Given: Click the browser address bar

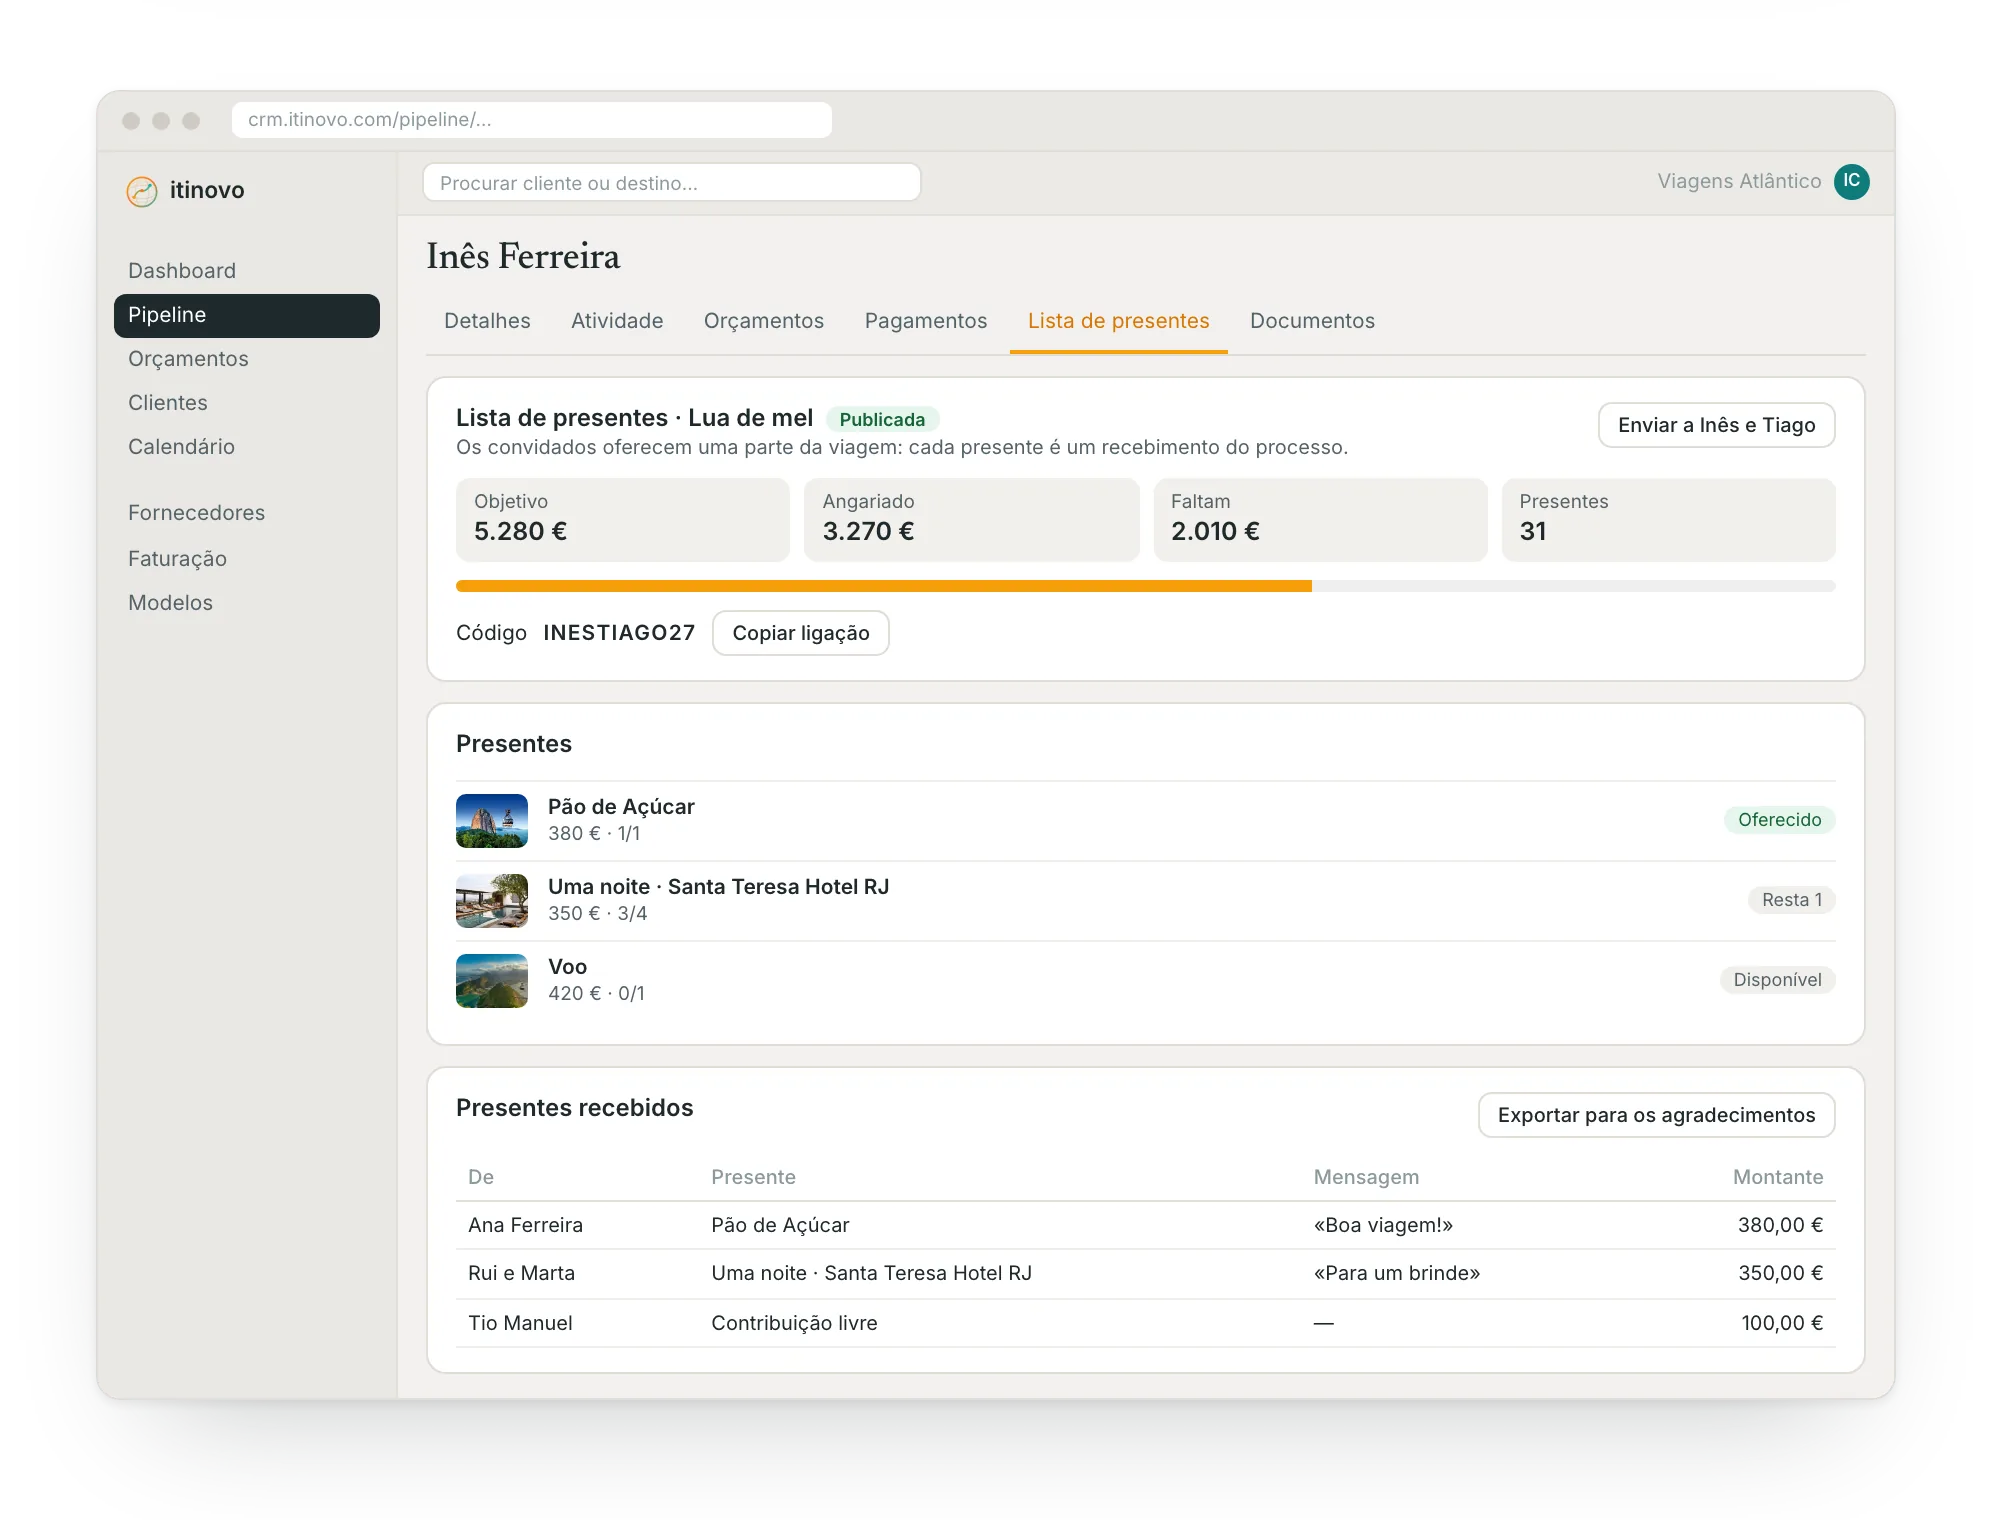Looking at the screenshot, I should (x=531, y=120).
